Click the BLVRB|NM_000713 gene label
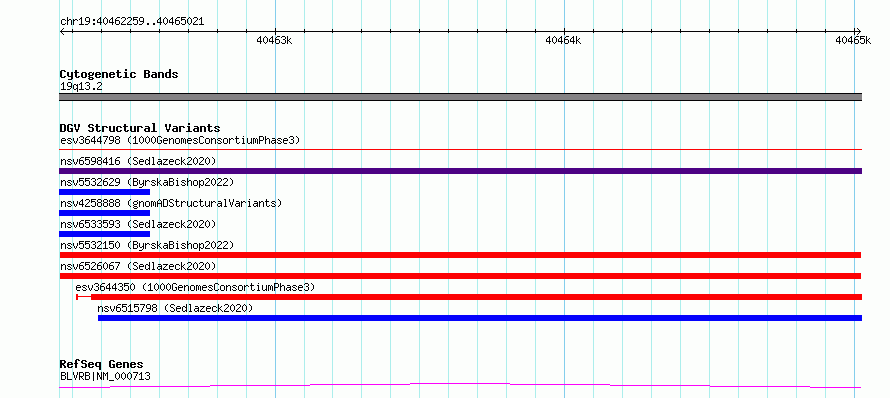 pyautogui.click(x=105, y=376)
